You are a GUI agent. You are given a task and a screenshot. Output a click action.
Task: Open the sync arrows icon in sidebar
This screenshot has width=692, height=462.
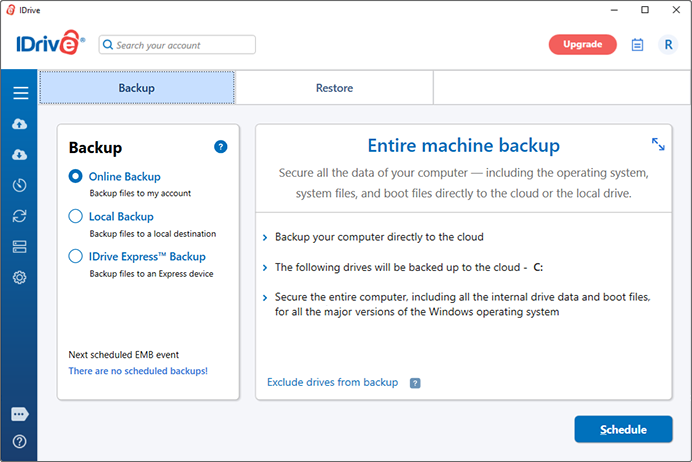coord(19,216)
